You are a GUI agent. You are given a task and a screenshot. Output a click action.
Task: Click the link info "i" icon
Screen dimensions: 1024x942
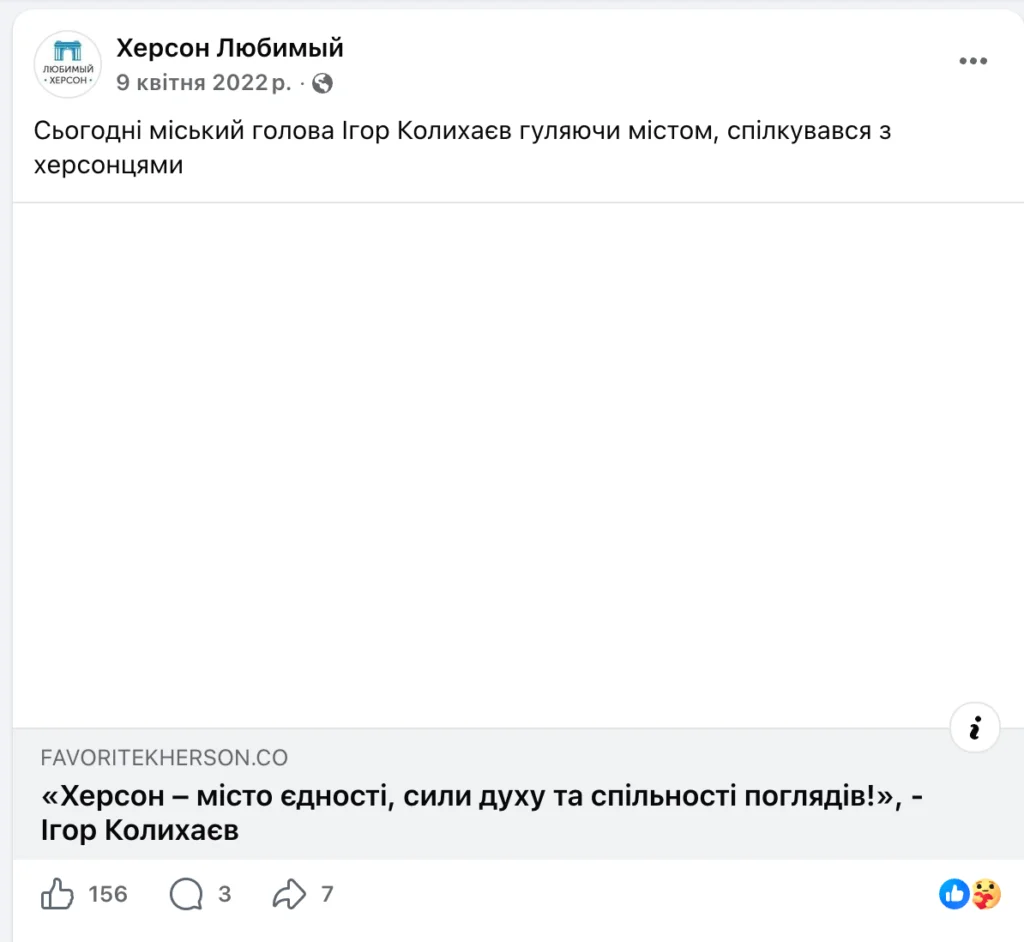coord(974,728)
